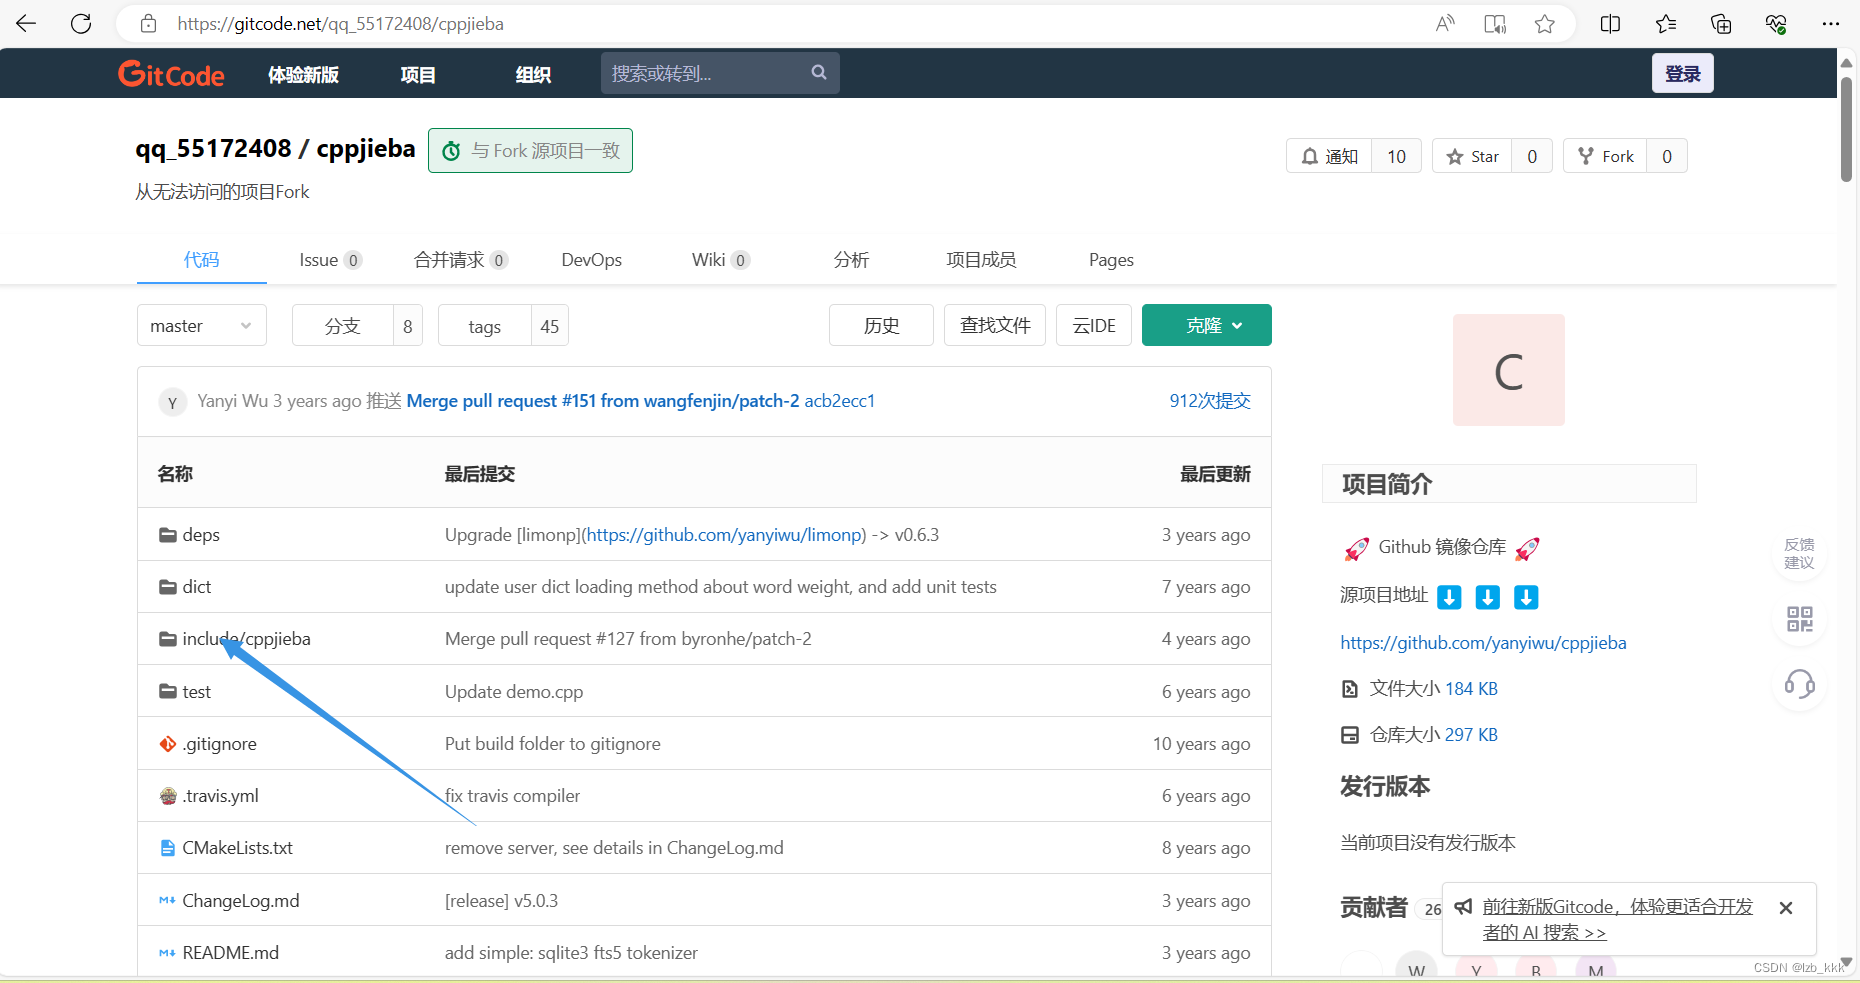Open 项目 in the top navigation
This screenshot has height=983, width=1860.
coord(418,75)
